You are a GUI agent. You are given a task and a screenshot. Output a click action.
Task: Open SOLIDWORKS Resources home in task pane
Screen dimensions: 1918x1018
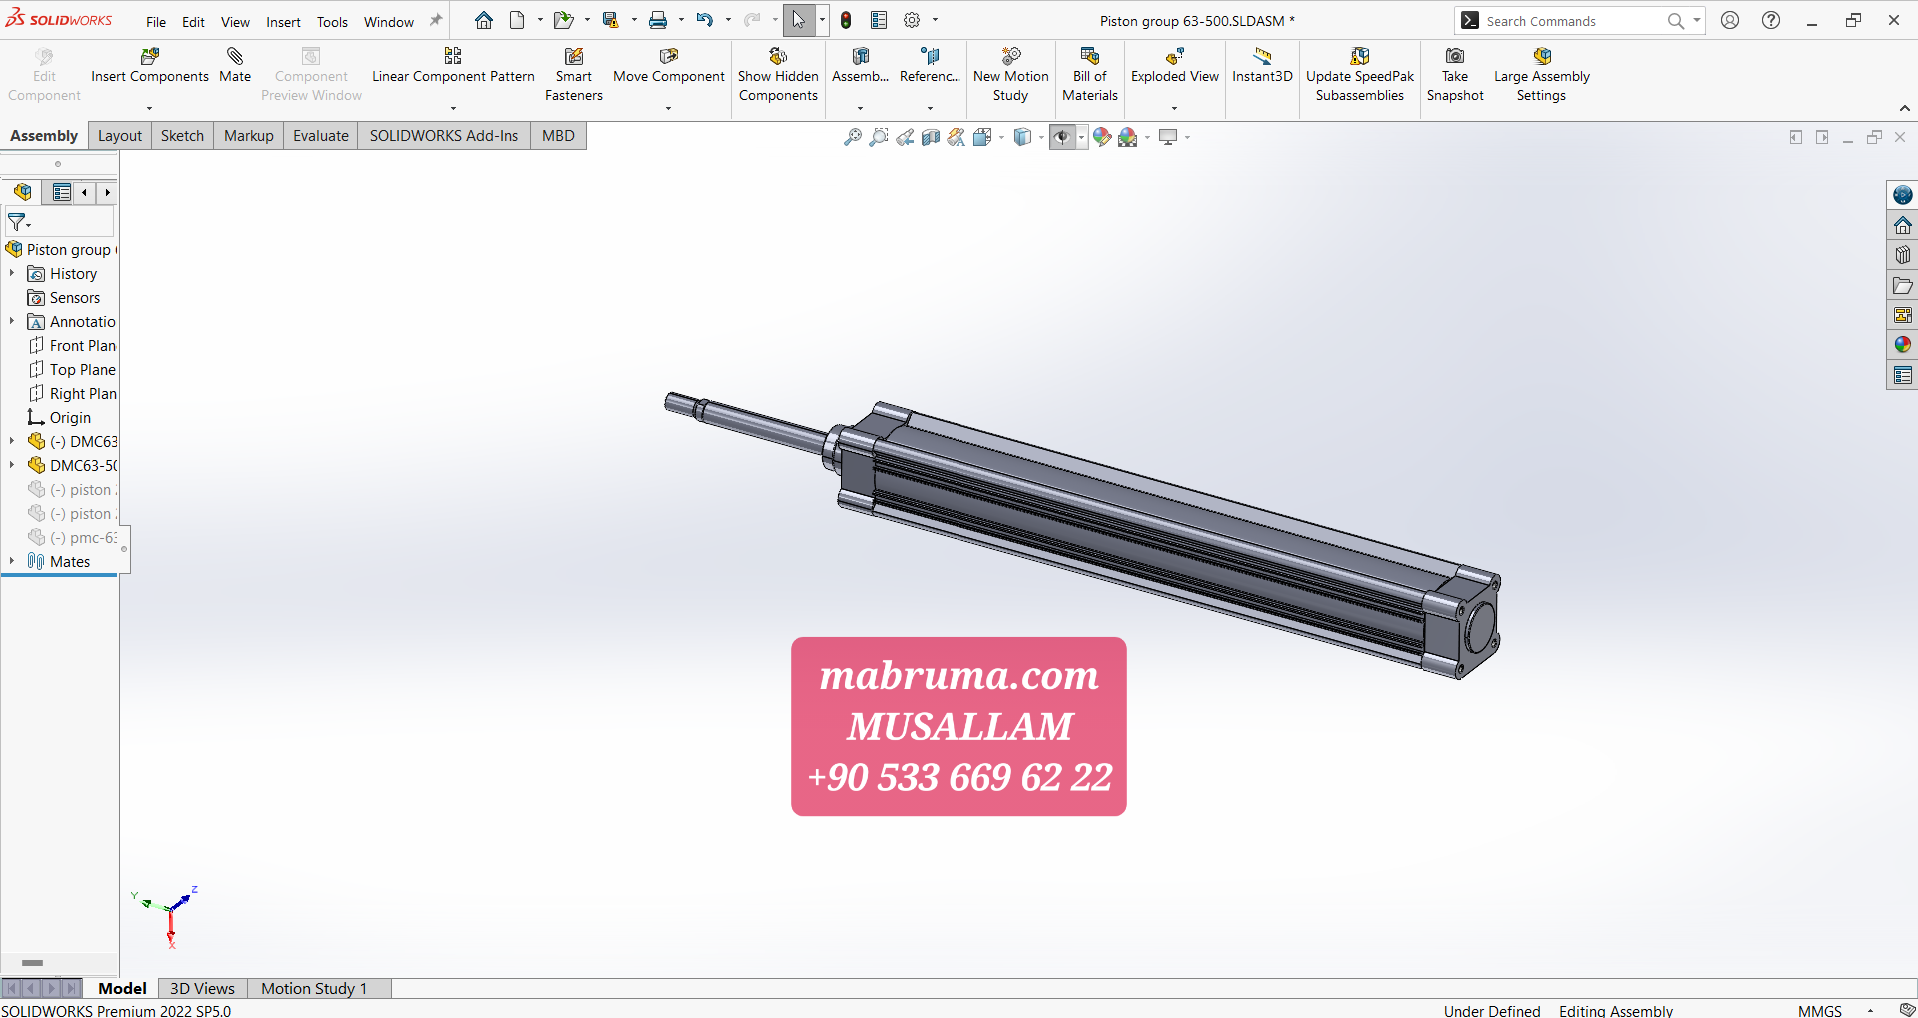[1902, 225]
